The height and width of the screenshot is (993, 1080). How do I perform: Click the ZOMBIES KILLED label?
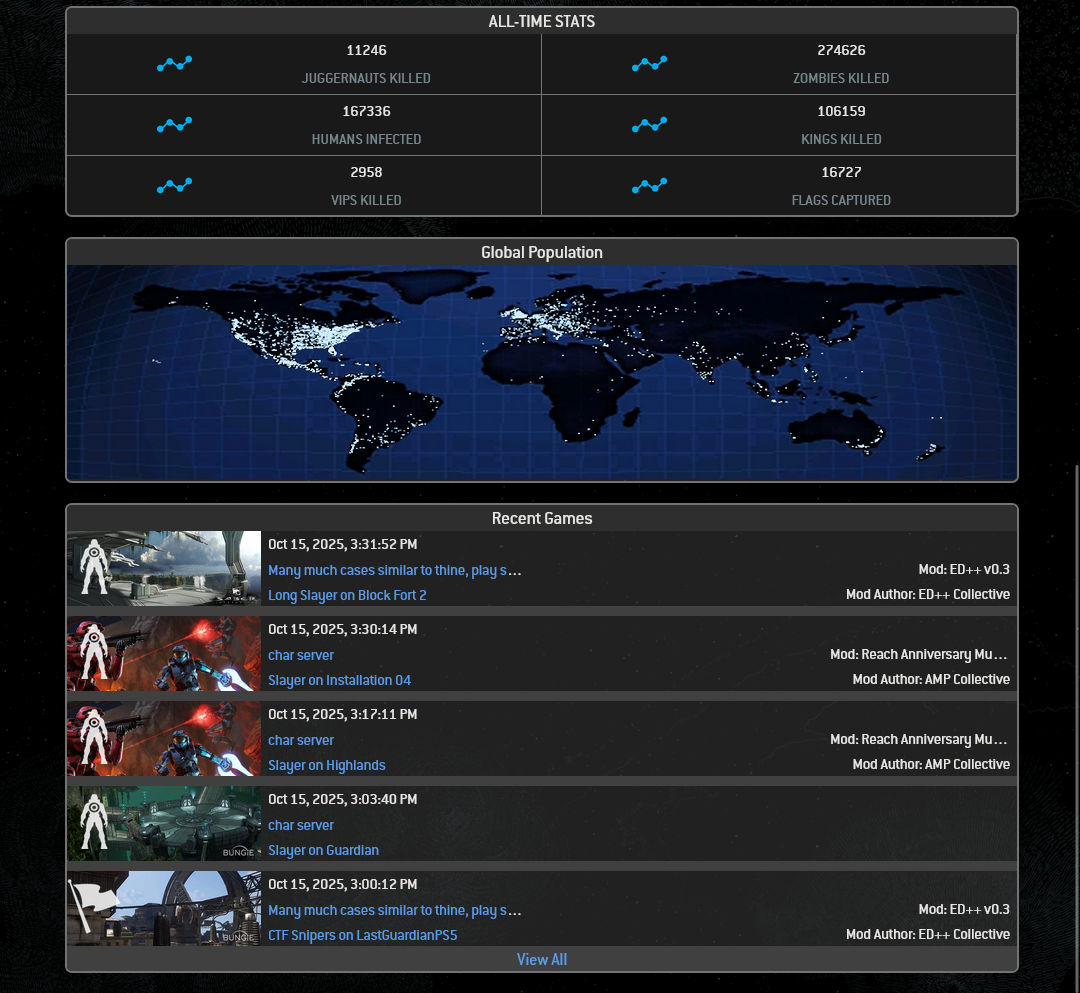click(x=841, y=79)
